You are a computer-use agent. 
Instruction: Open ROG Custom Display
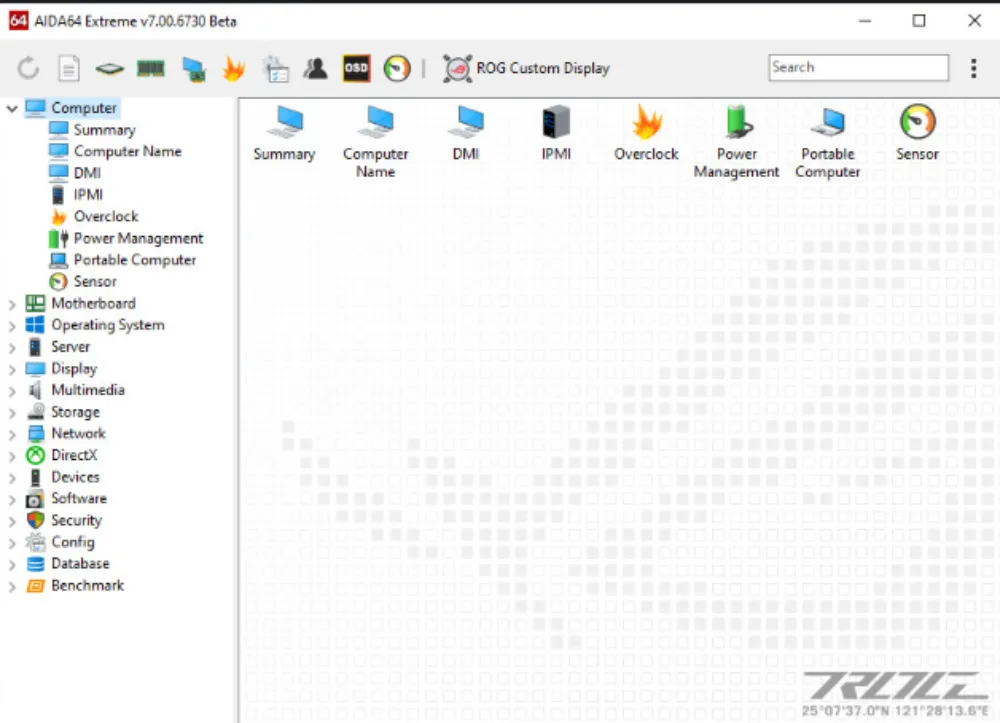click(x=526, y=68)
